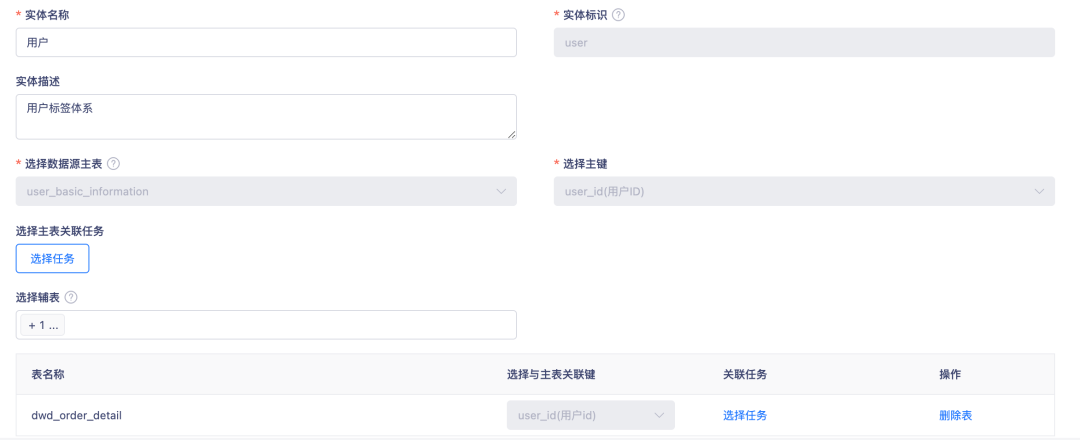Click the help icon beside 实体标识
The height and width of the screenshot is (446, 1080).
coord(619,15)
